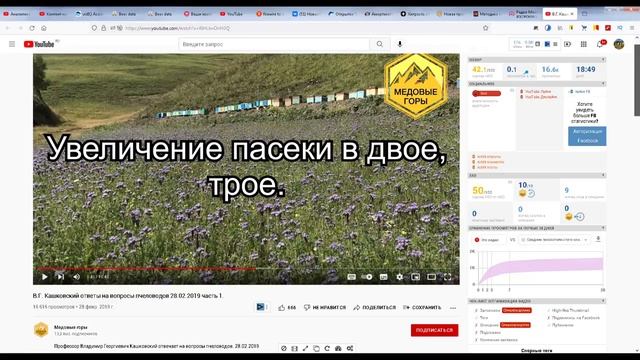Click the '18:49' duration stat
The width and height of the screenshot is (640, 360).
[585, 69]
